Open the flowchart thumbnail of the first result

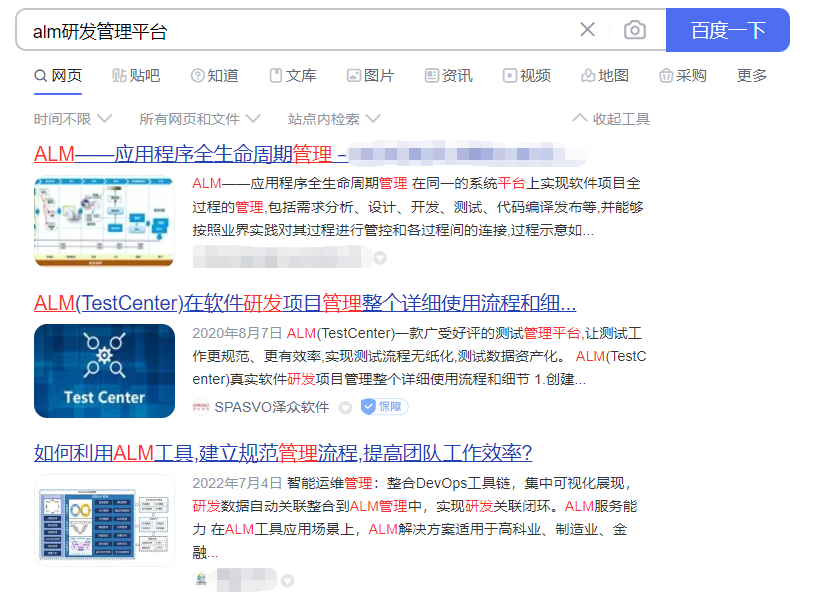(x=104, y=221)
